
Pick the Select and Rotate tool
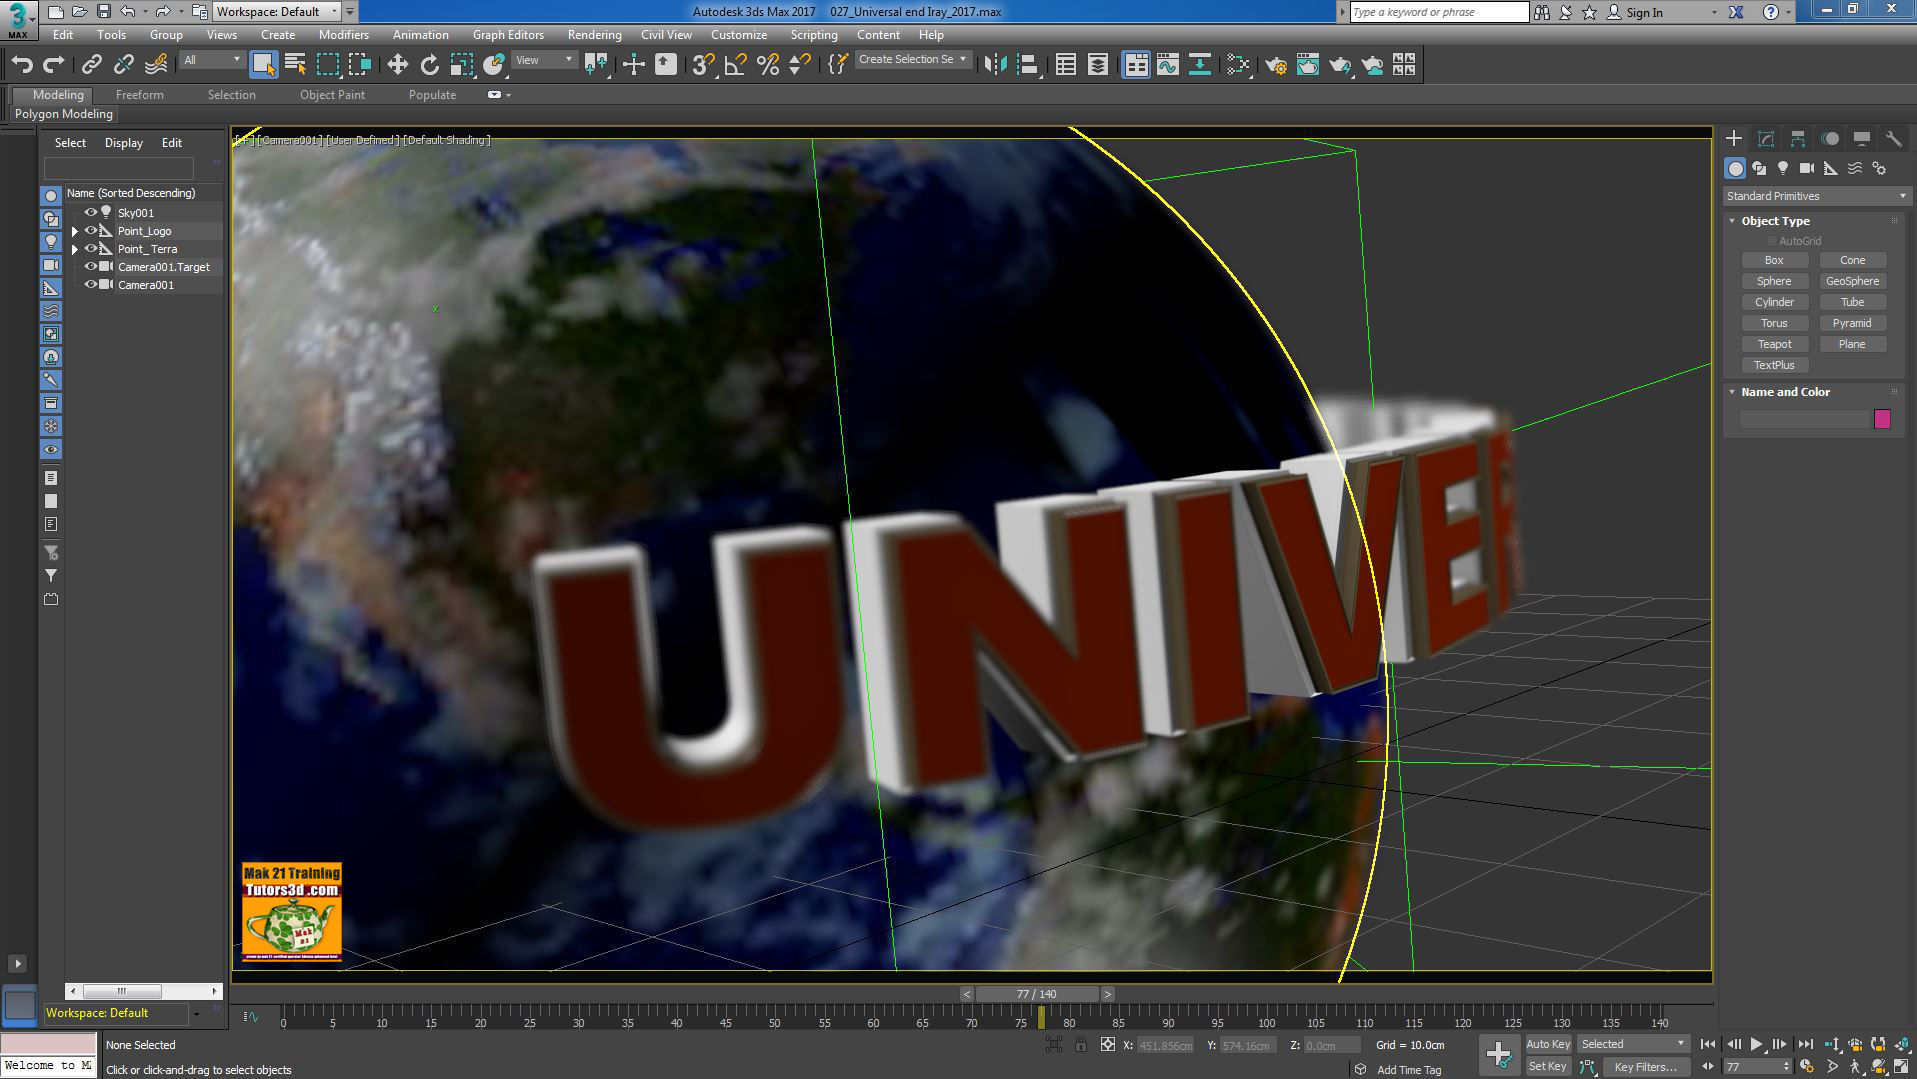(x=430, y=65)
